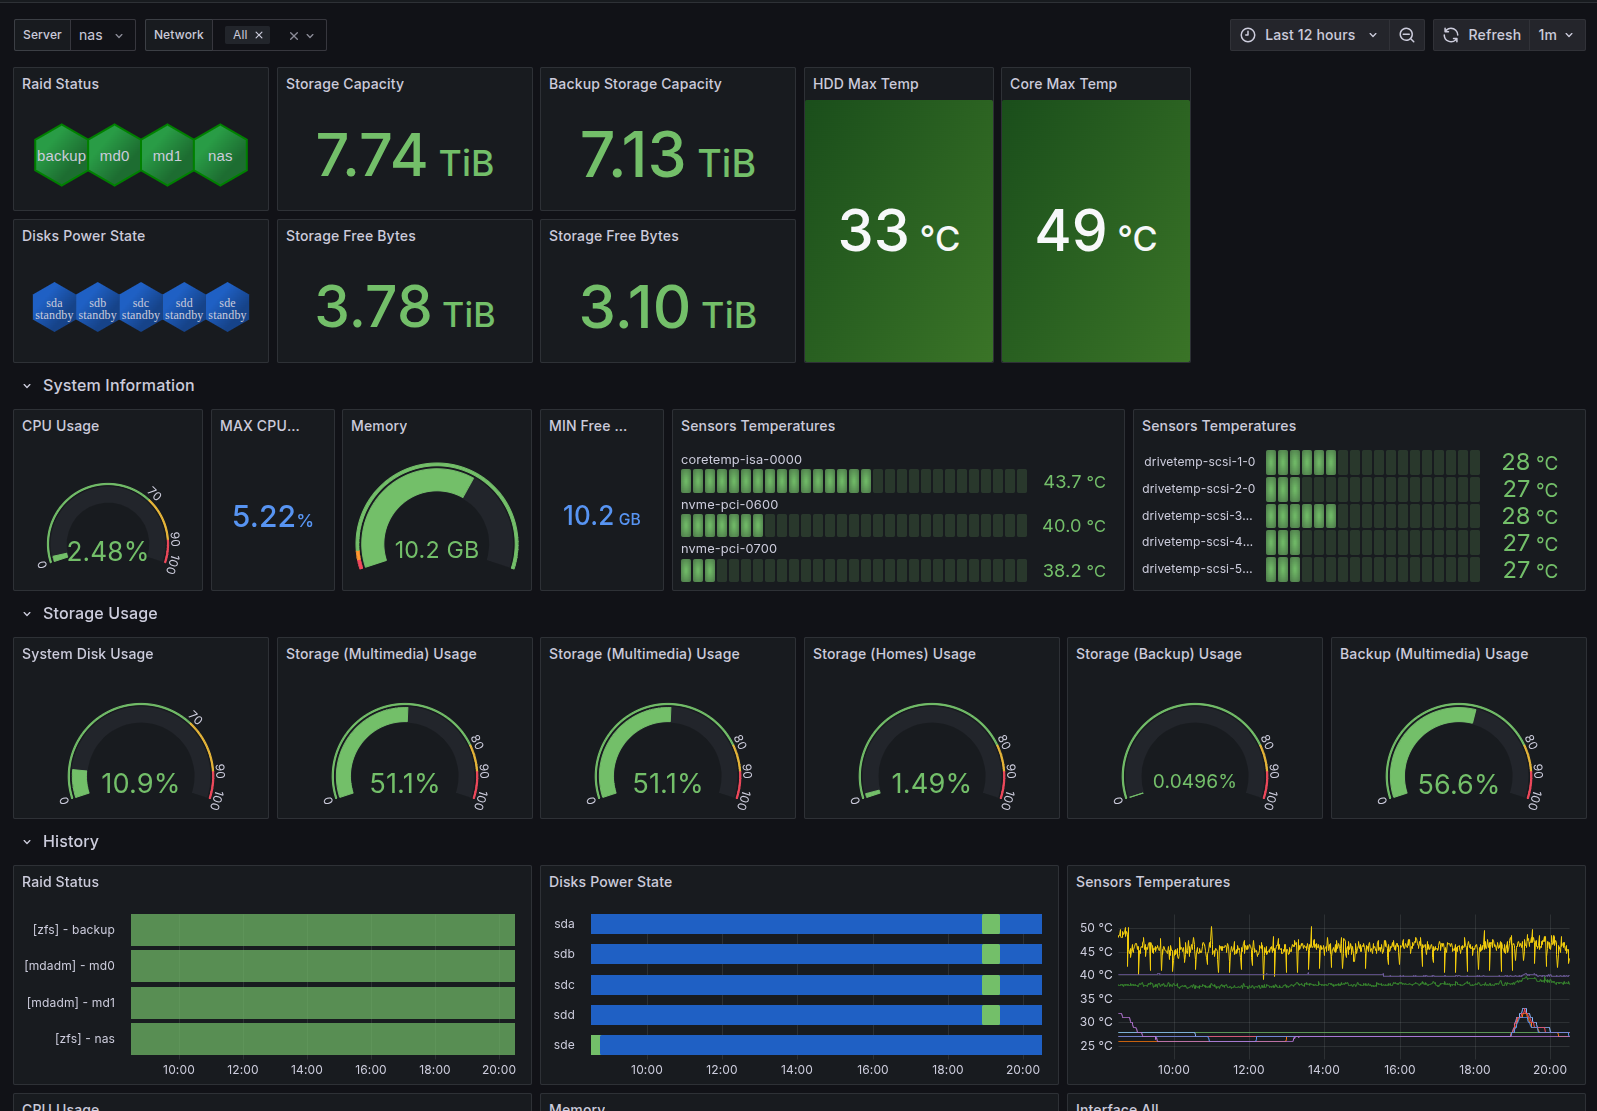Open the Last 12 hours time picker
The image size is (1597, 1111).
(x=1308, y=35)
